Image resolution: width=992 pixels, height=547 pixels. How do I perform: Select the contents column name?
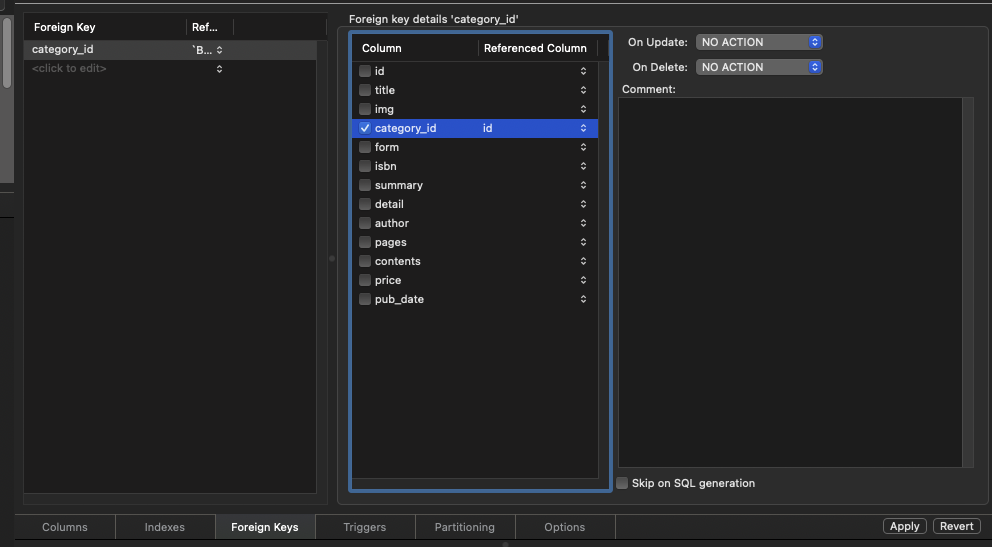tap(397, 261)
